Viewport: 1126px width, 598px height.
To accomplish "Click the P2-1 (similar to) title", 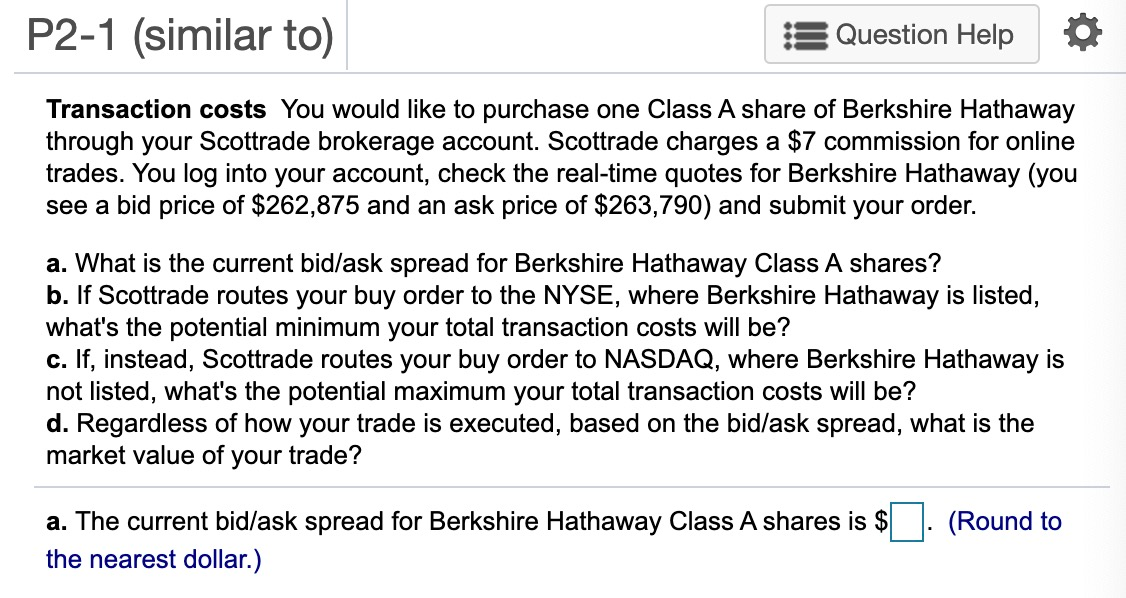I will (x=180, y=34).
